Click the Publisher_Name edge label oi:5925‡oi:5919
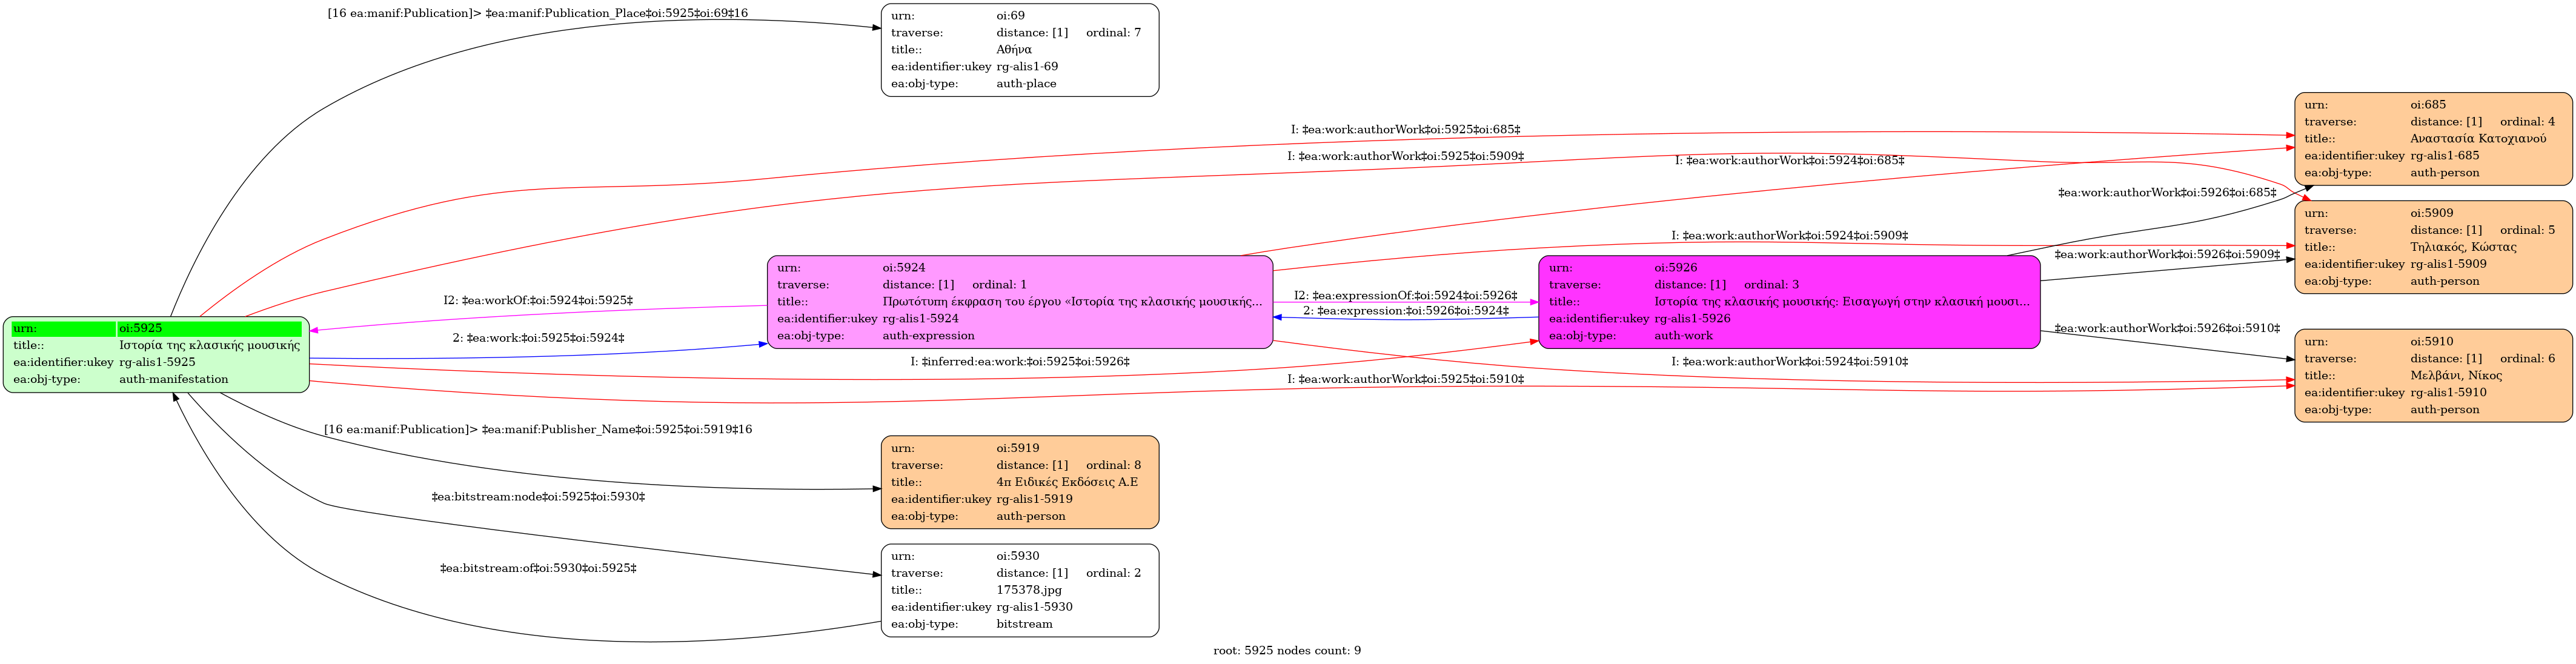Image resolution: width=2576 pixels, height=664 pixels. (x=538, y=430)
